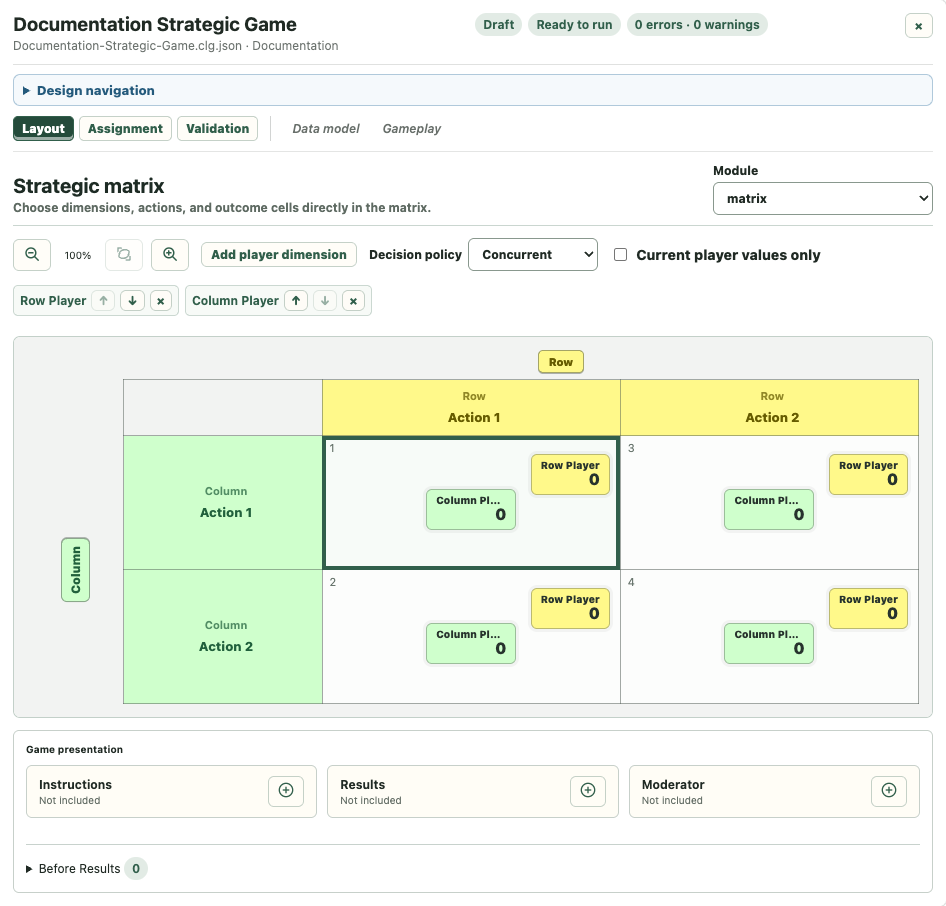Image resolution: width=946 pixels, height=906 pixels.
Task: Click the Moderator card label
Action: 673,784
